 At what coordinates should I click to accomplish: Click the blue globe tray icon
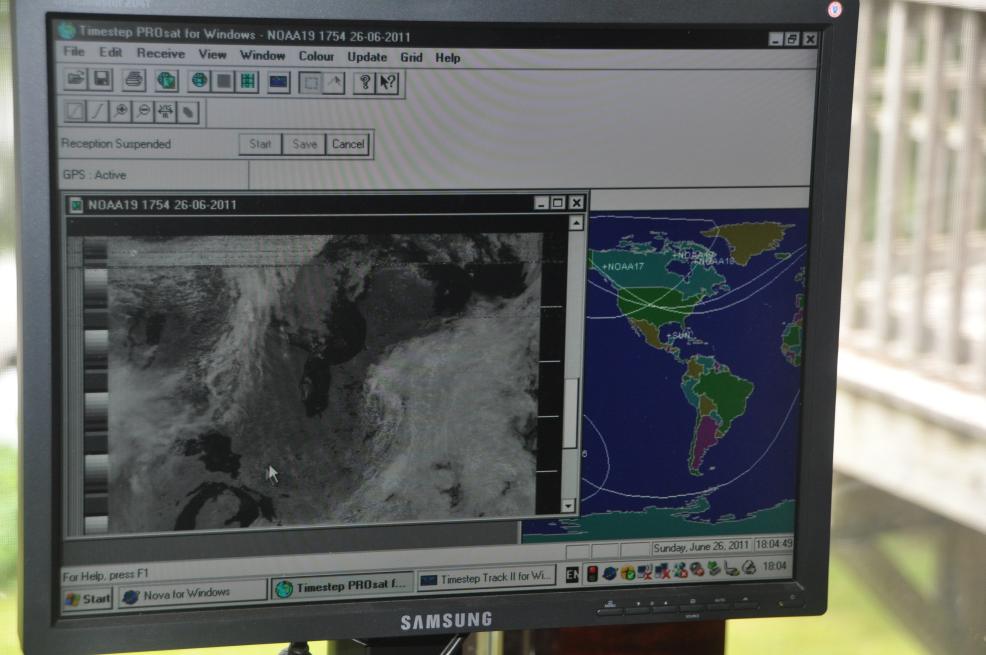coord(609,573)
